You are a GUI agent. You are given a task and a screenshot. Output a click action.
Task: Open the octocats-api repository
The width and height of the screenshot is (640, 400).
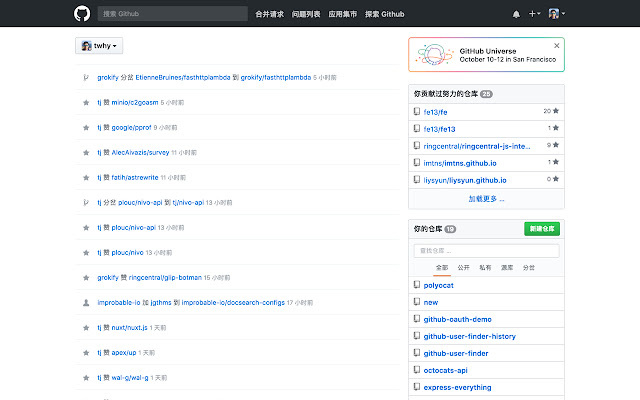[445, 371]
